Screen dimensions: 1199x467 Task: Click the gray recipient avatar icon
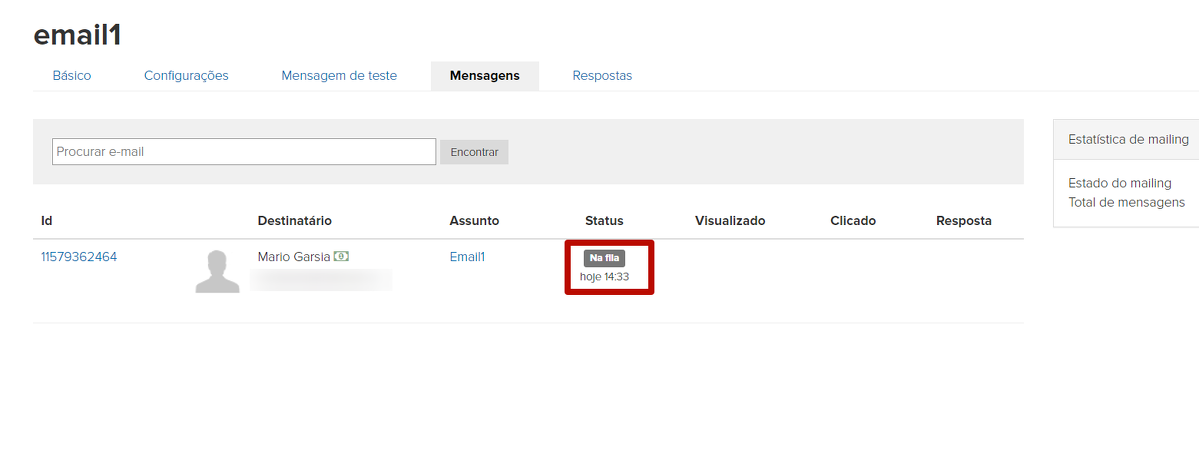click(217, 271)
